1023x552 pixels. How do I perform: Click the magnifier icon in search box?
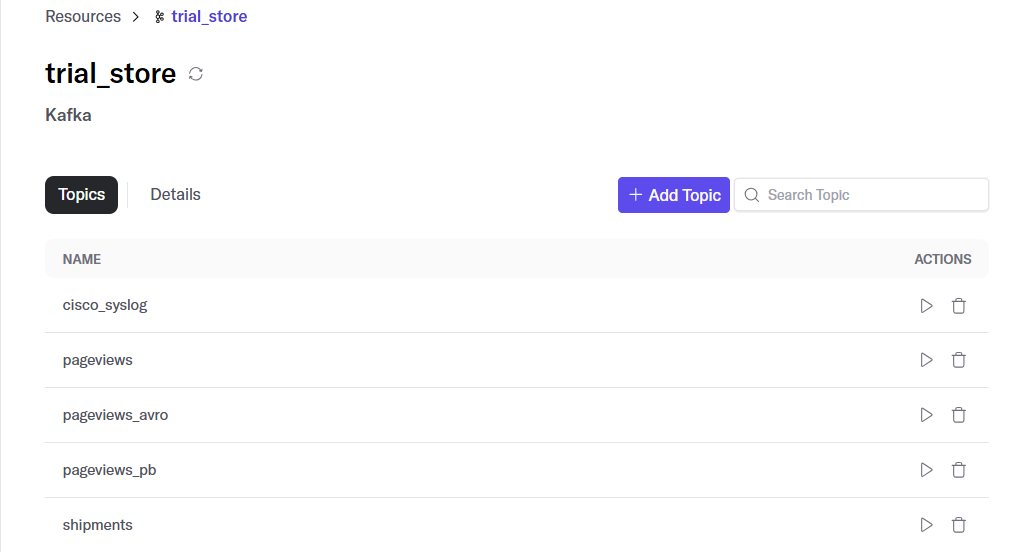[x=752, y=195]
